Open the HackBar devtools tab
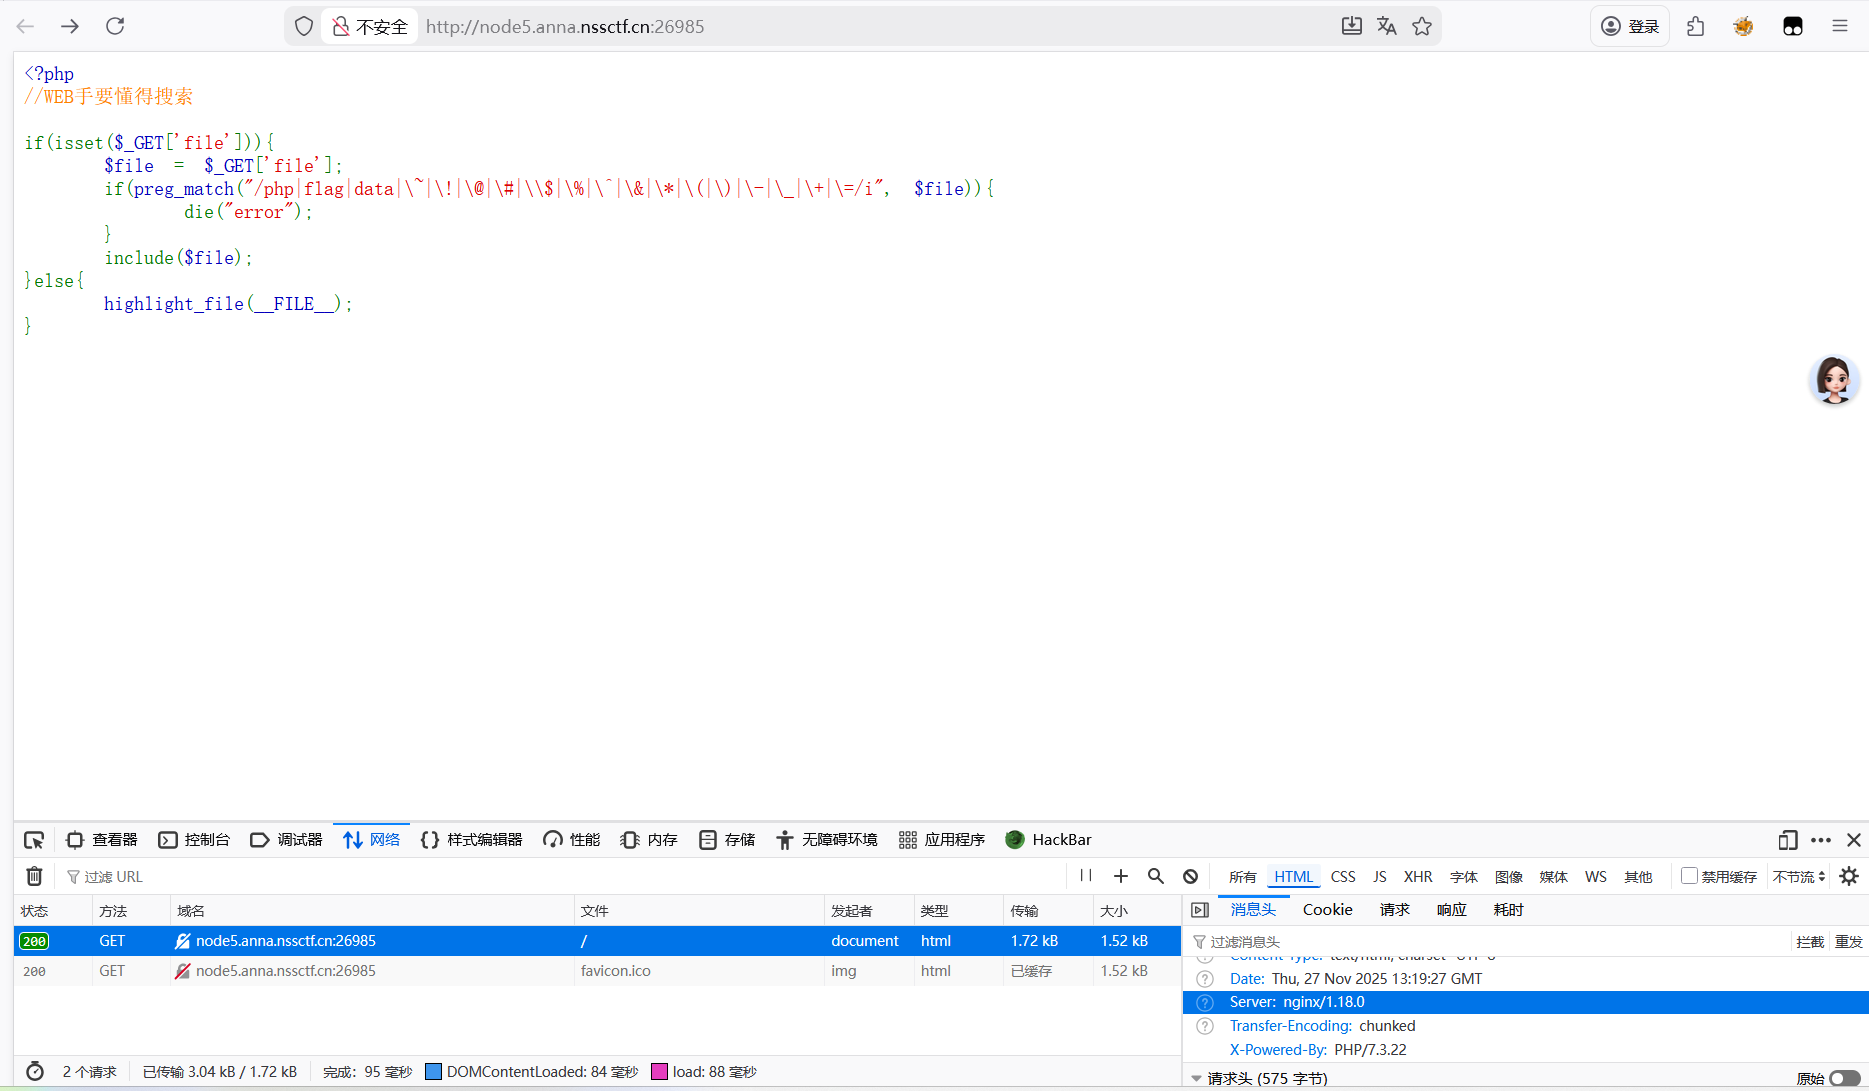 pyautogui.click(x=1048, y=840)
